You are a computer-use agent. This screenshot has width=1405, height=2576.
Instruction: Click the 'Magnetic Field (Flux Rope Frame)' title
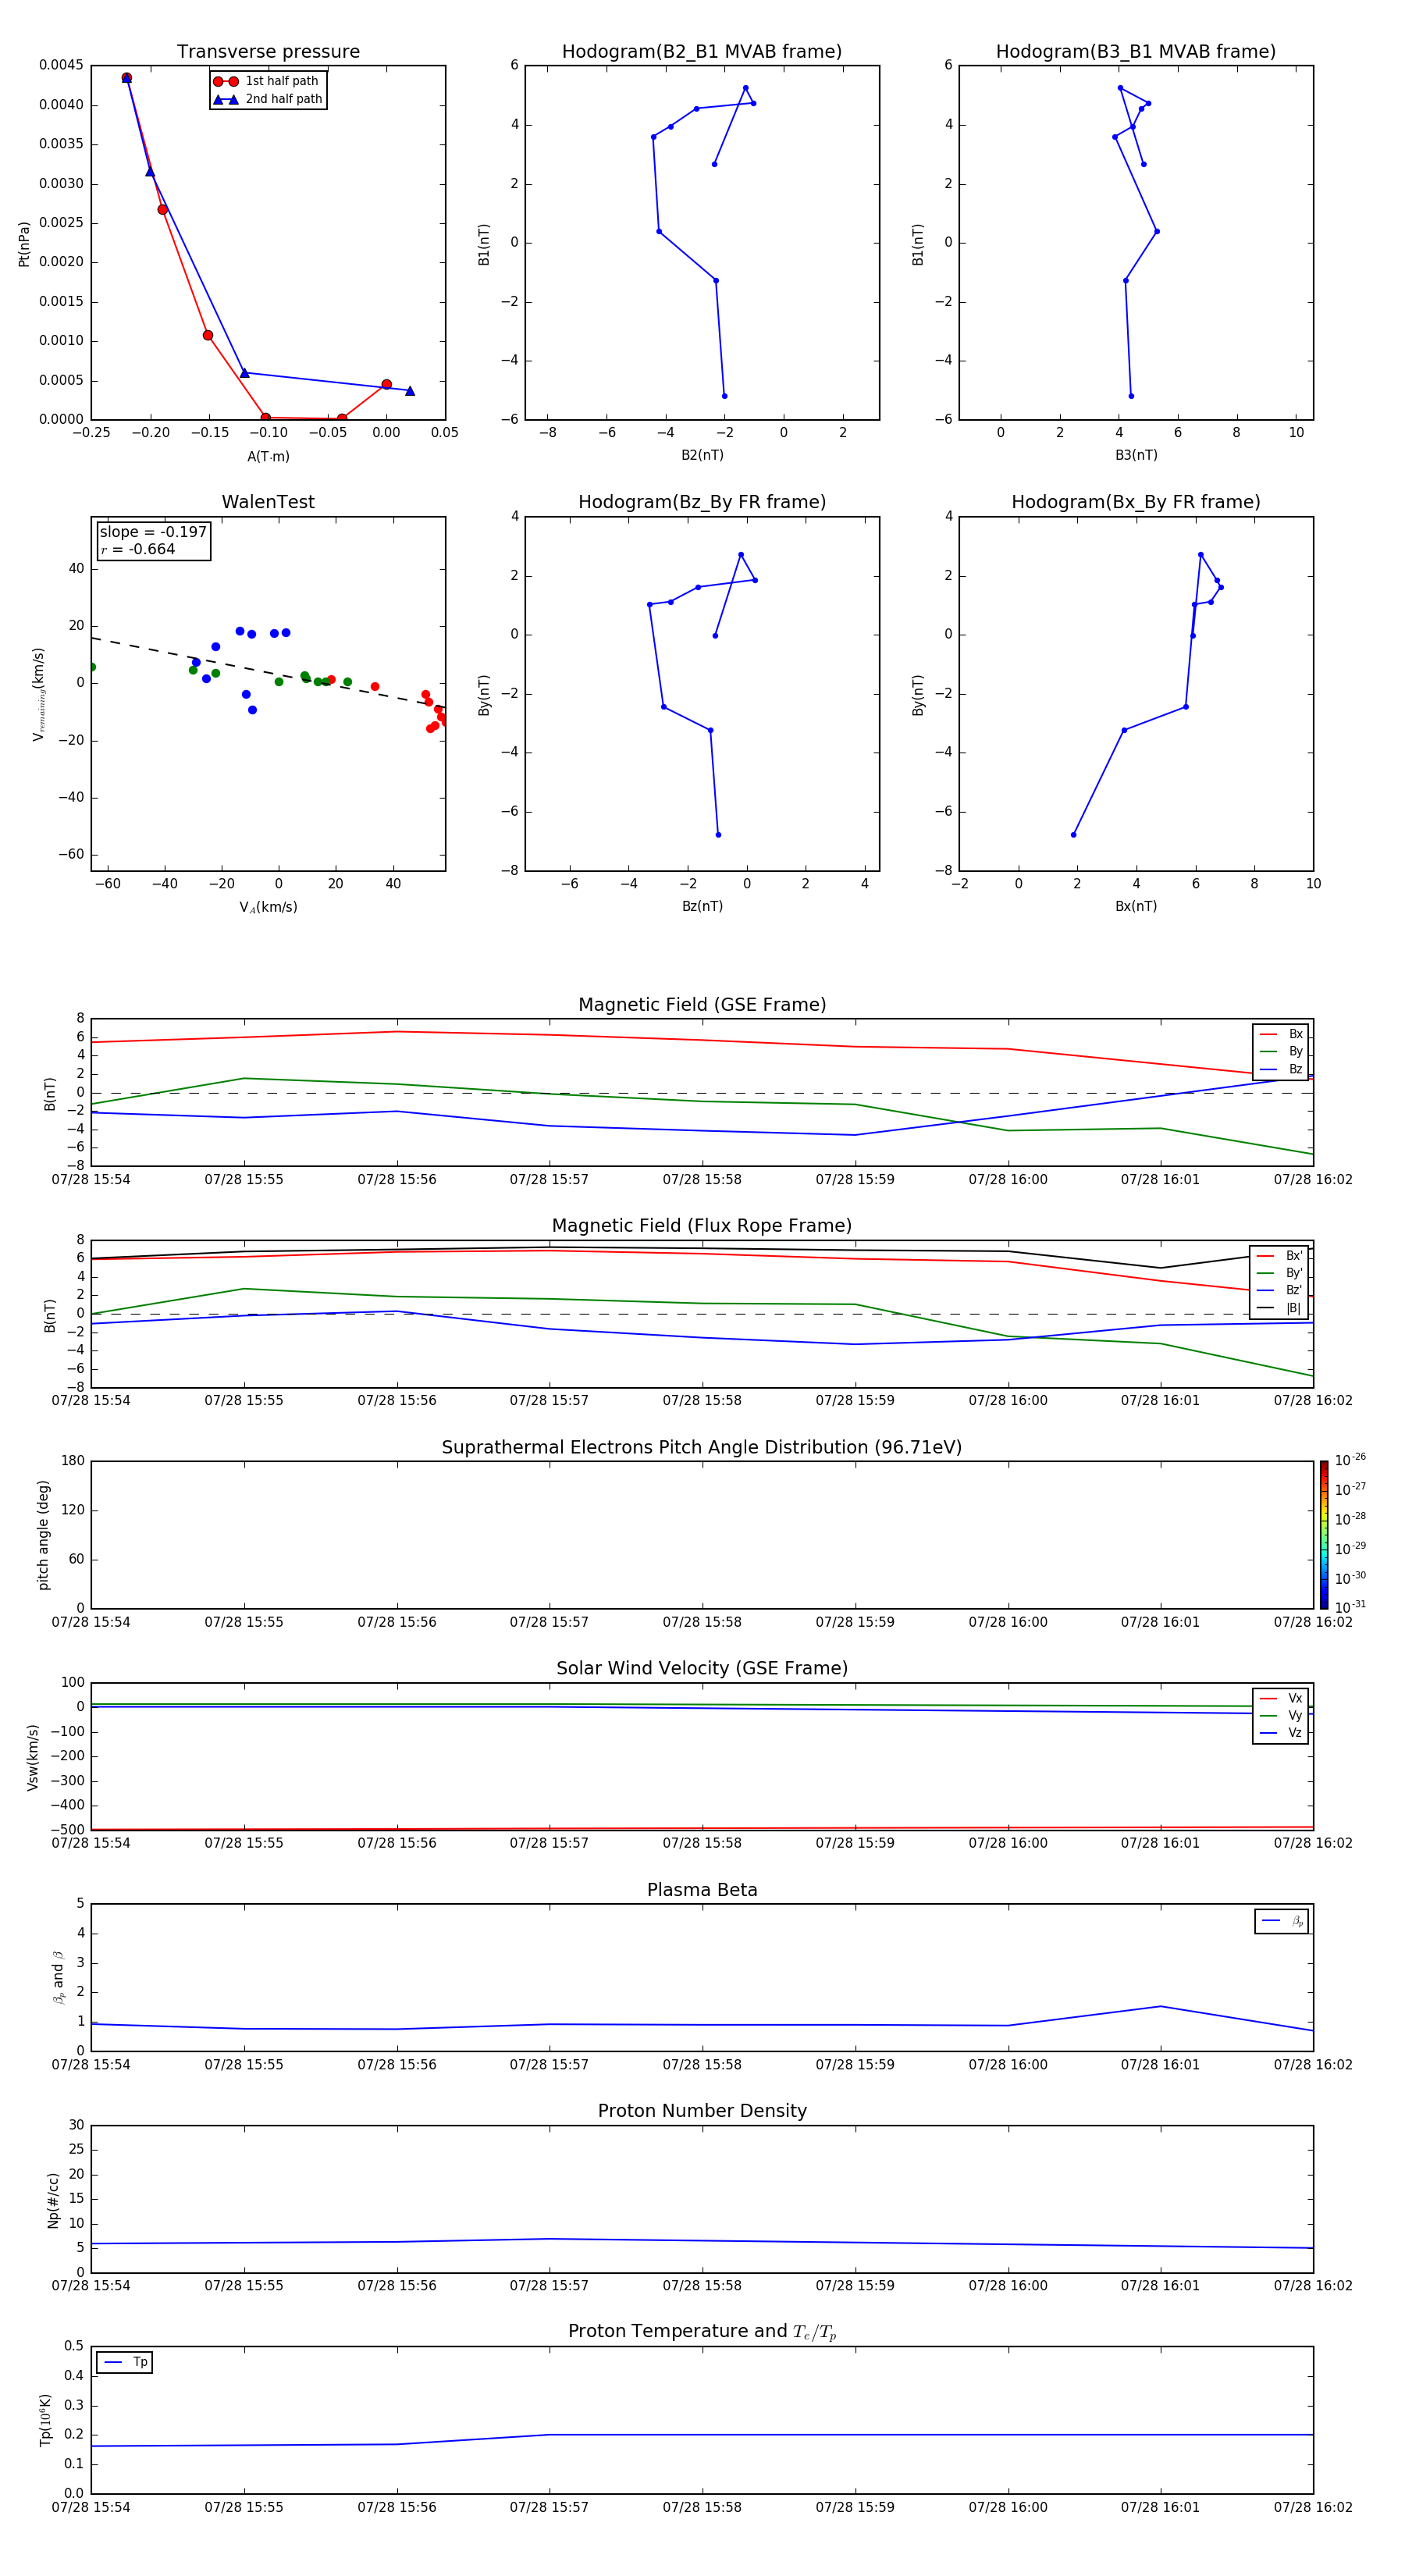[702, 1226]
